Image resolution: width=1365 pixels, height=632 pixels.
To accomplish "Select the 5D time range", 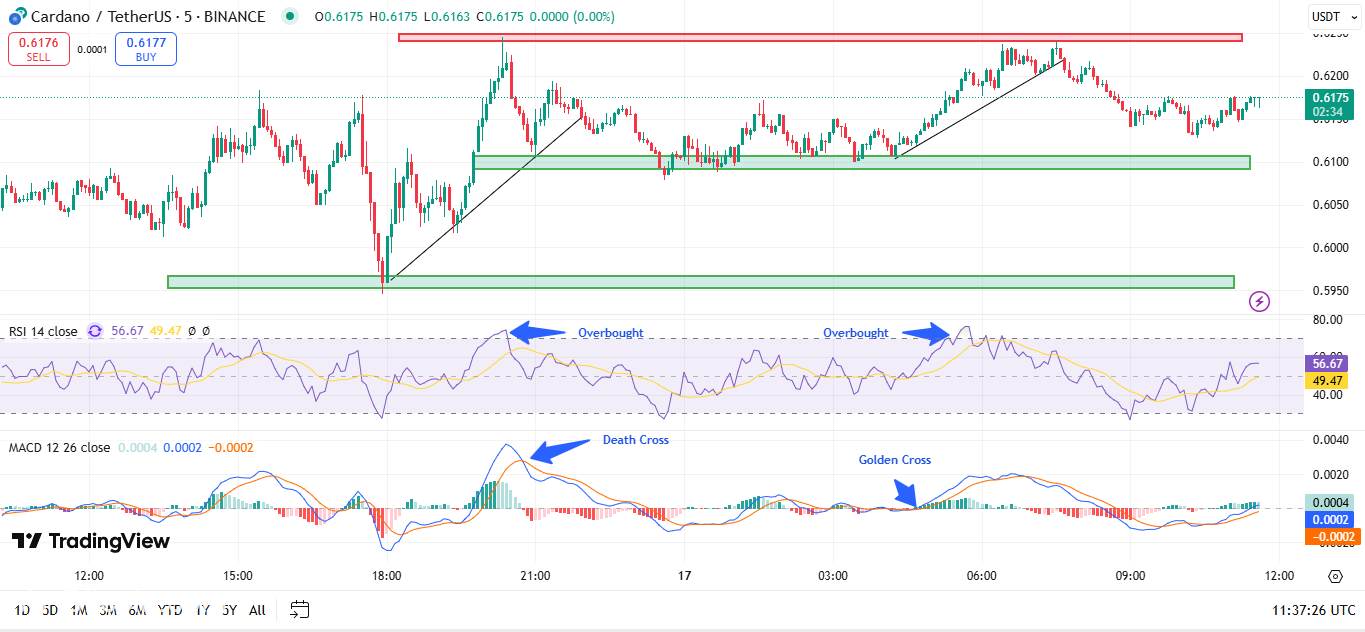I will click(50, 609).
